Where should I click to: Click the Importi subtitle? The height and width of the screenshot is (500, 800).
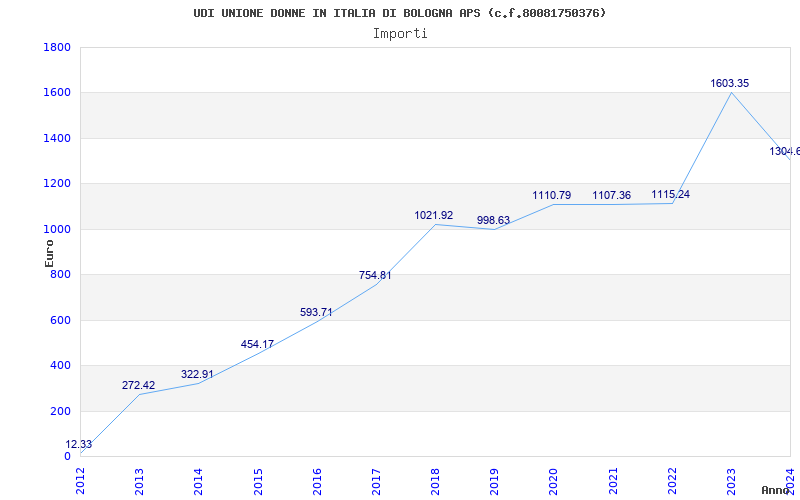pos(400,34)
